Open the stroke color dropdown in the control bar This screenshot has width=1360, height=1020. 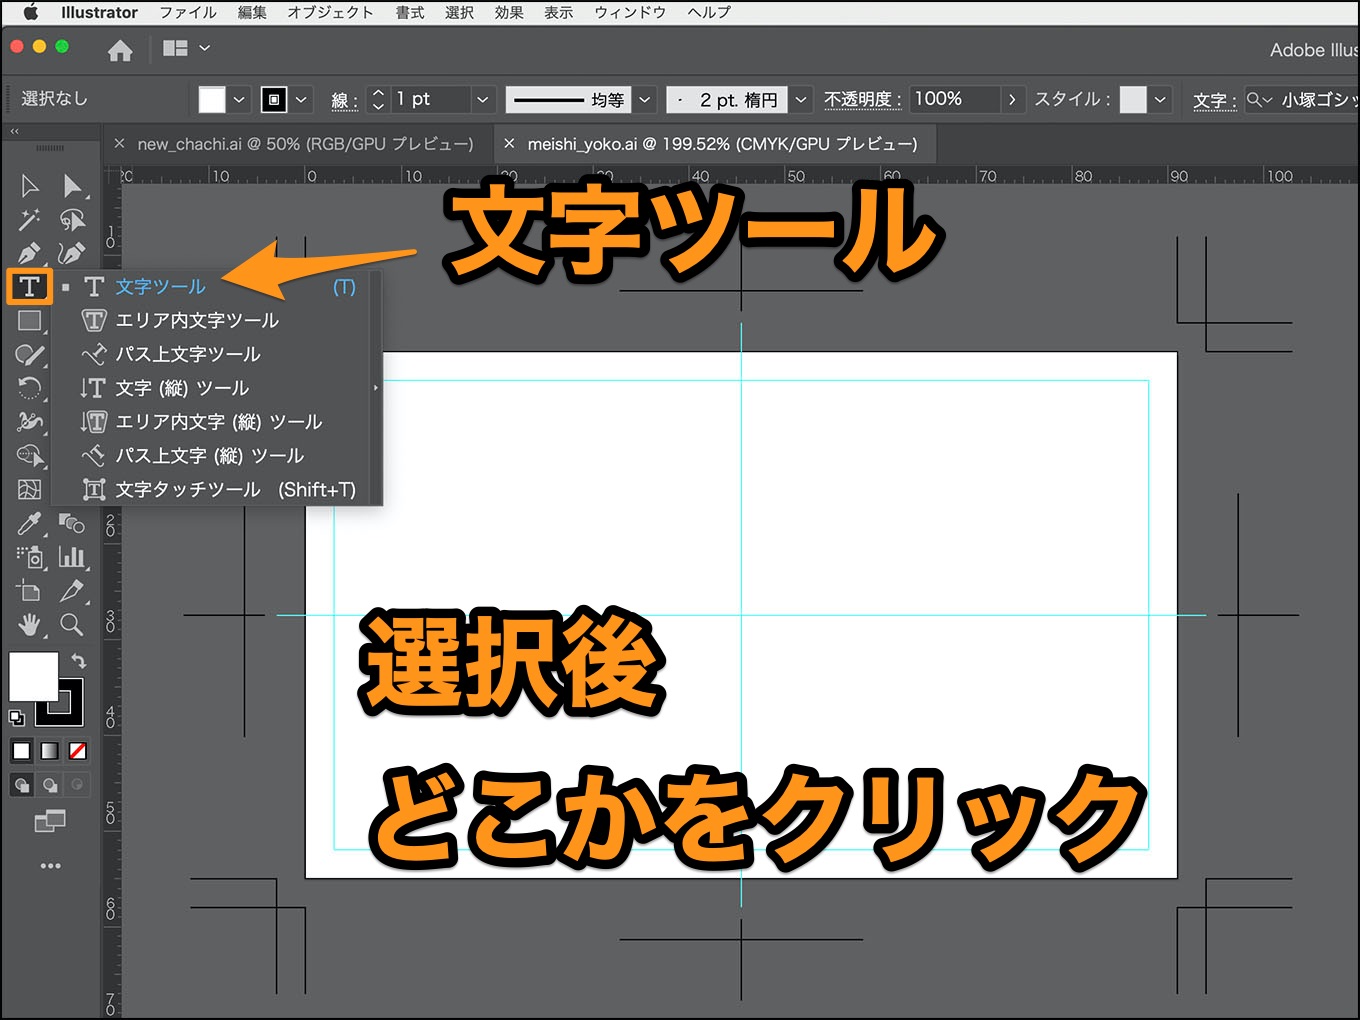click(x=301, y=100)
